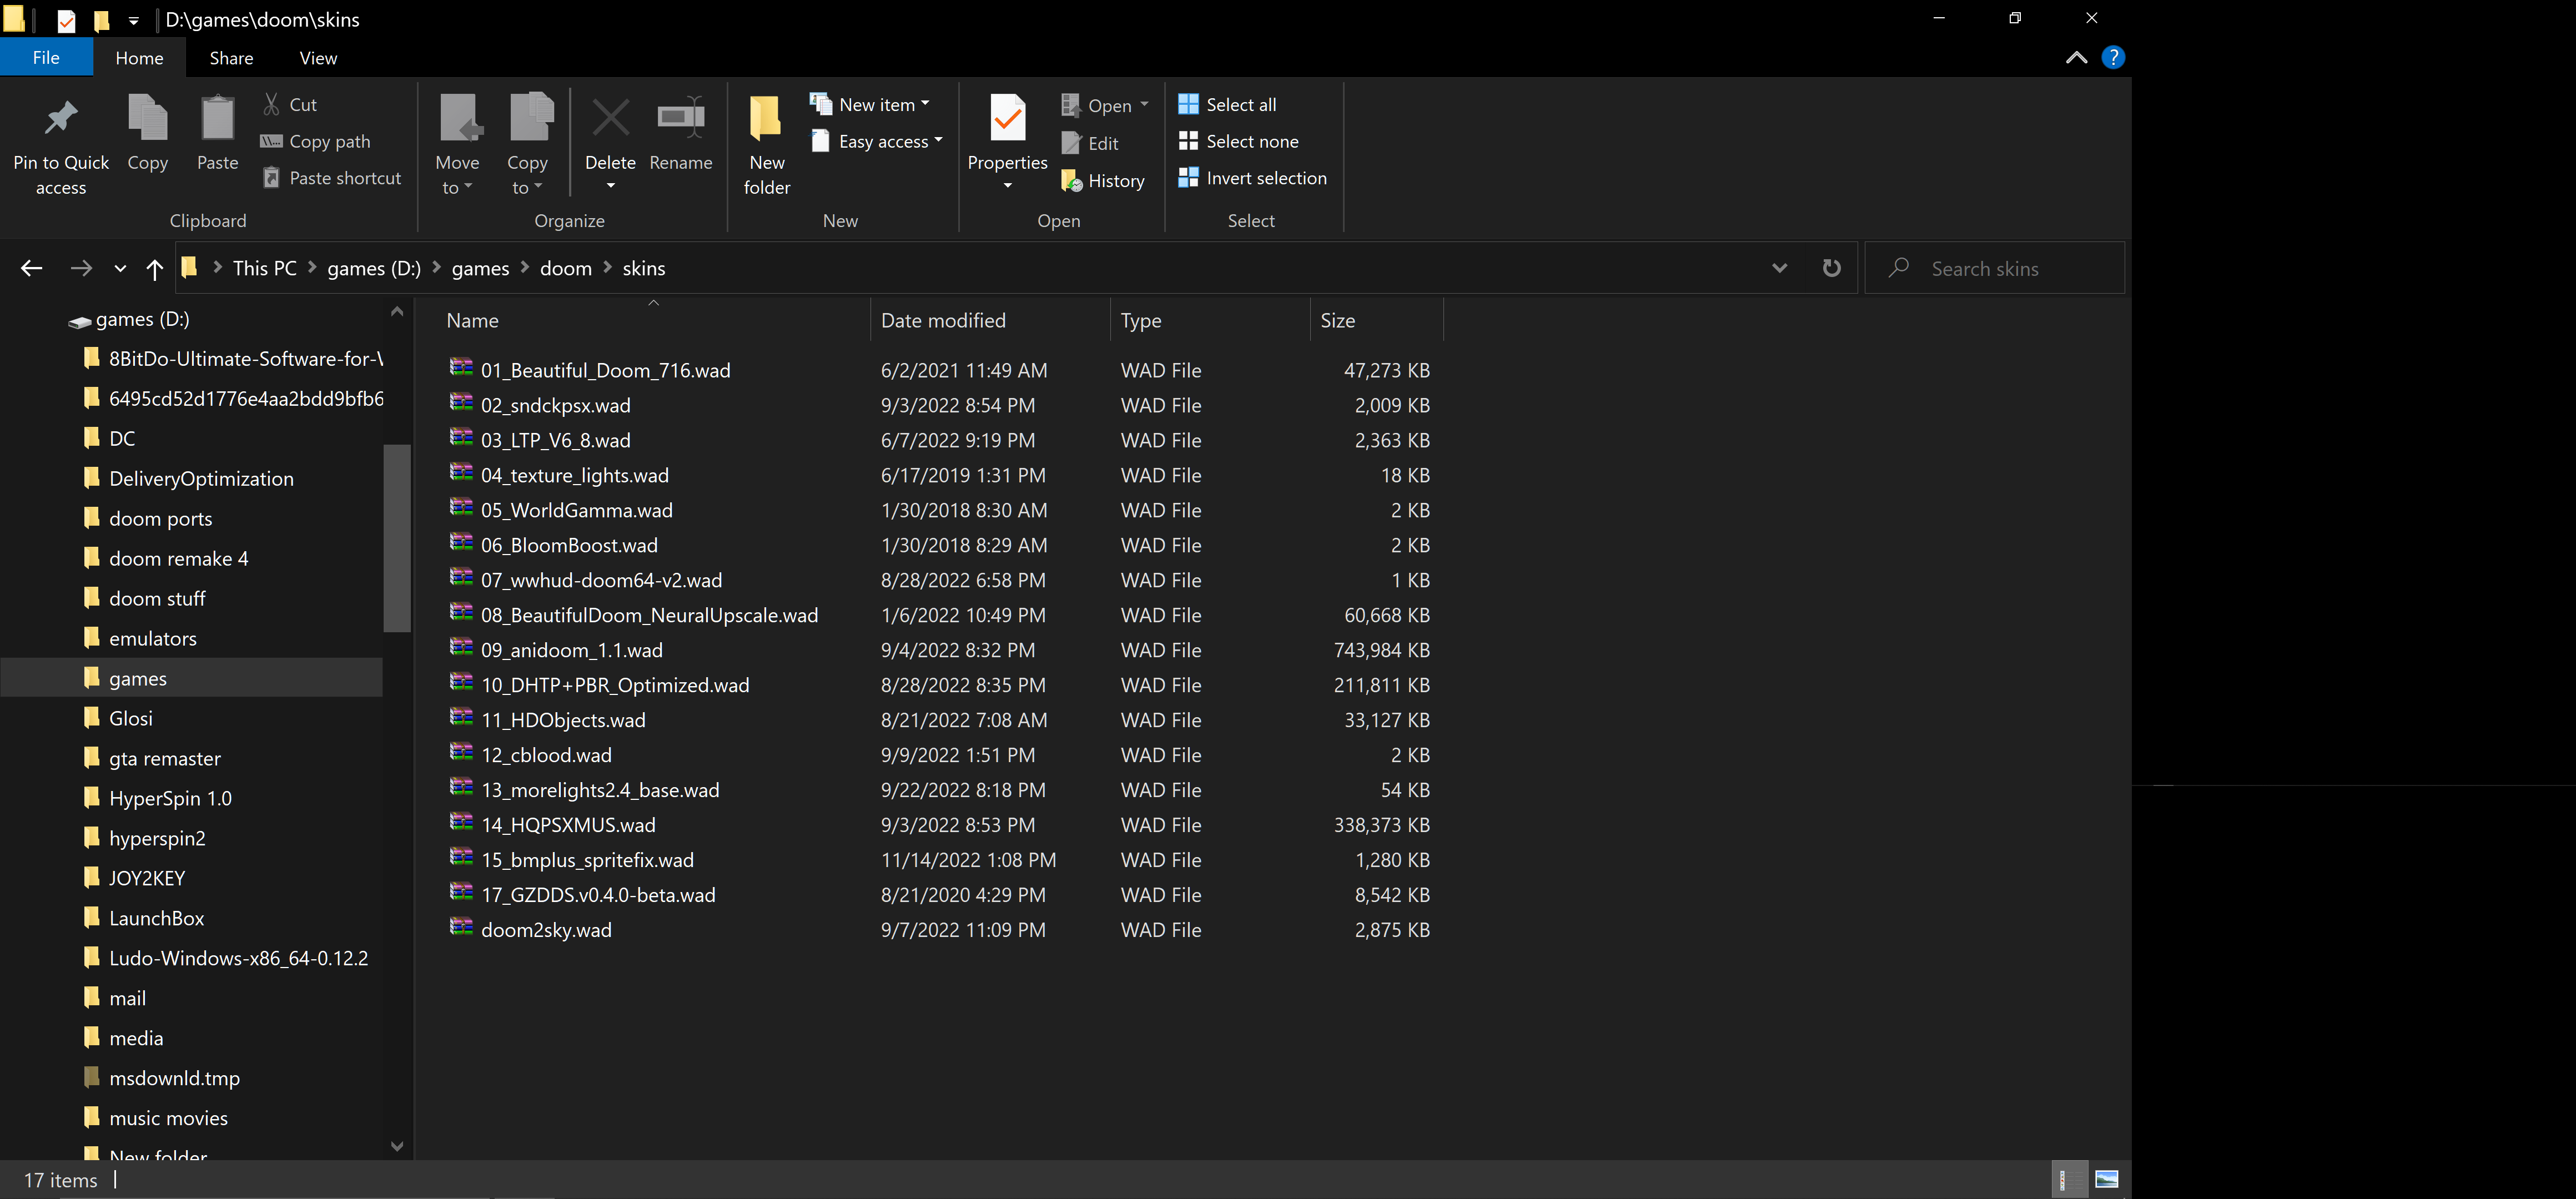The image size is (2576, 1199).
Task: Switch to the View ribbon tab
Action: click(318, 58)
